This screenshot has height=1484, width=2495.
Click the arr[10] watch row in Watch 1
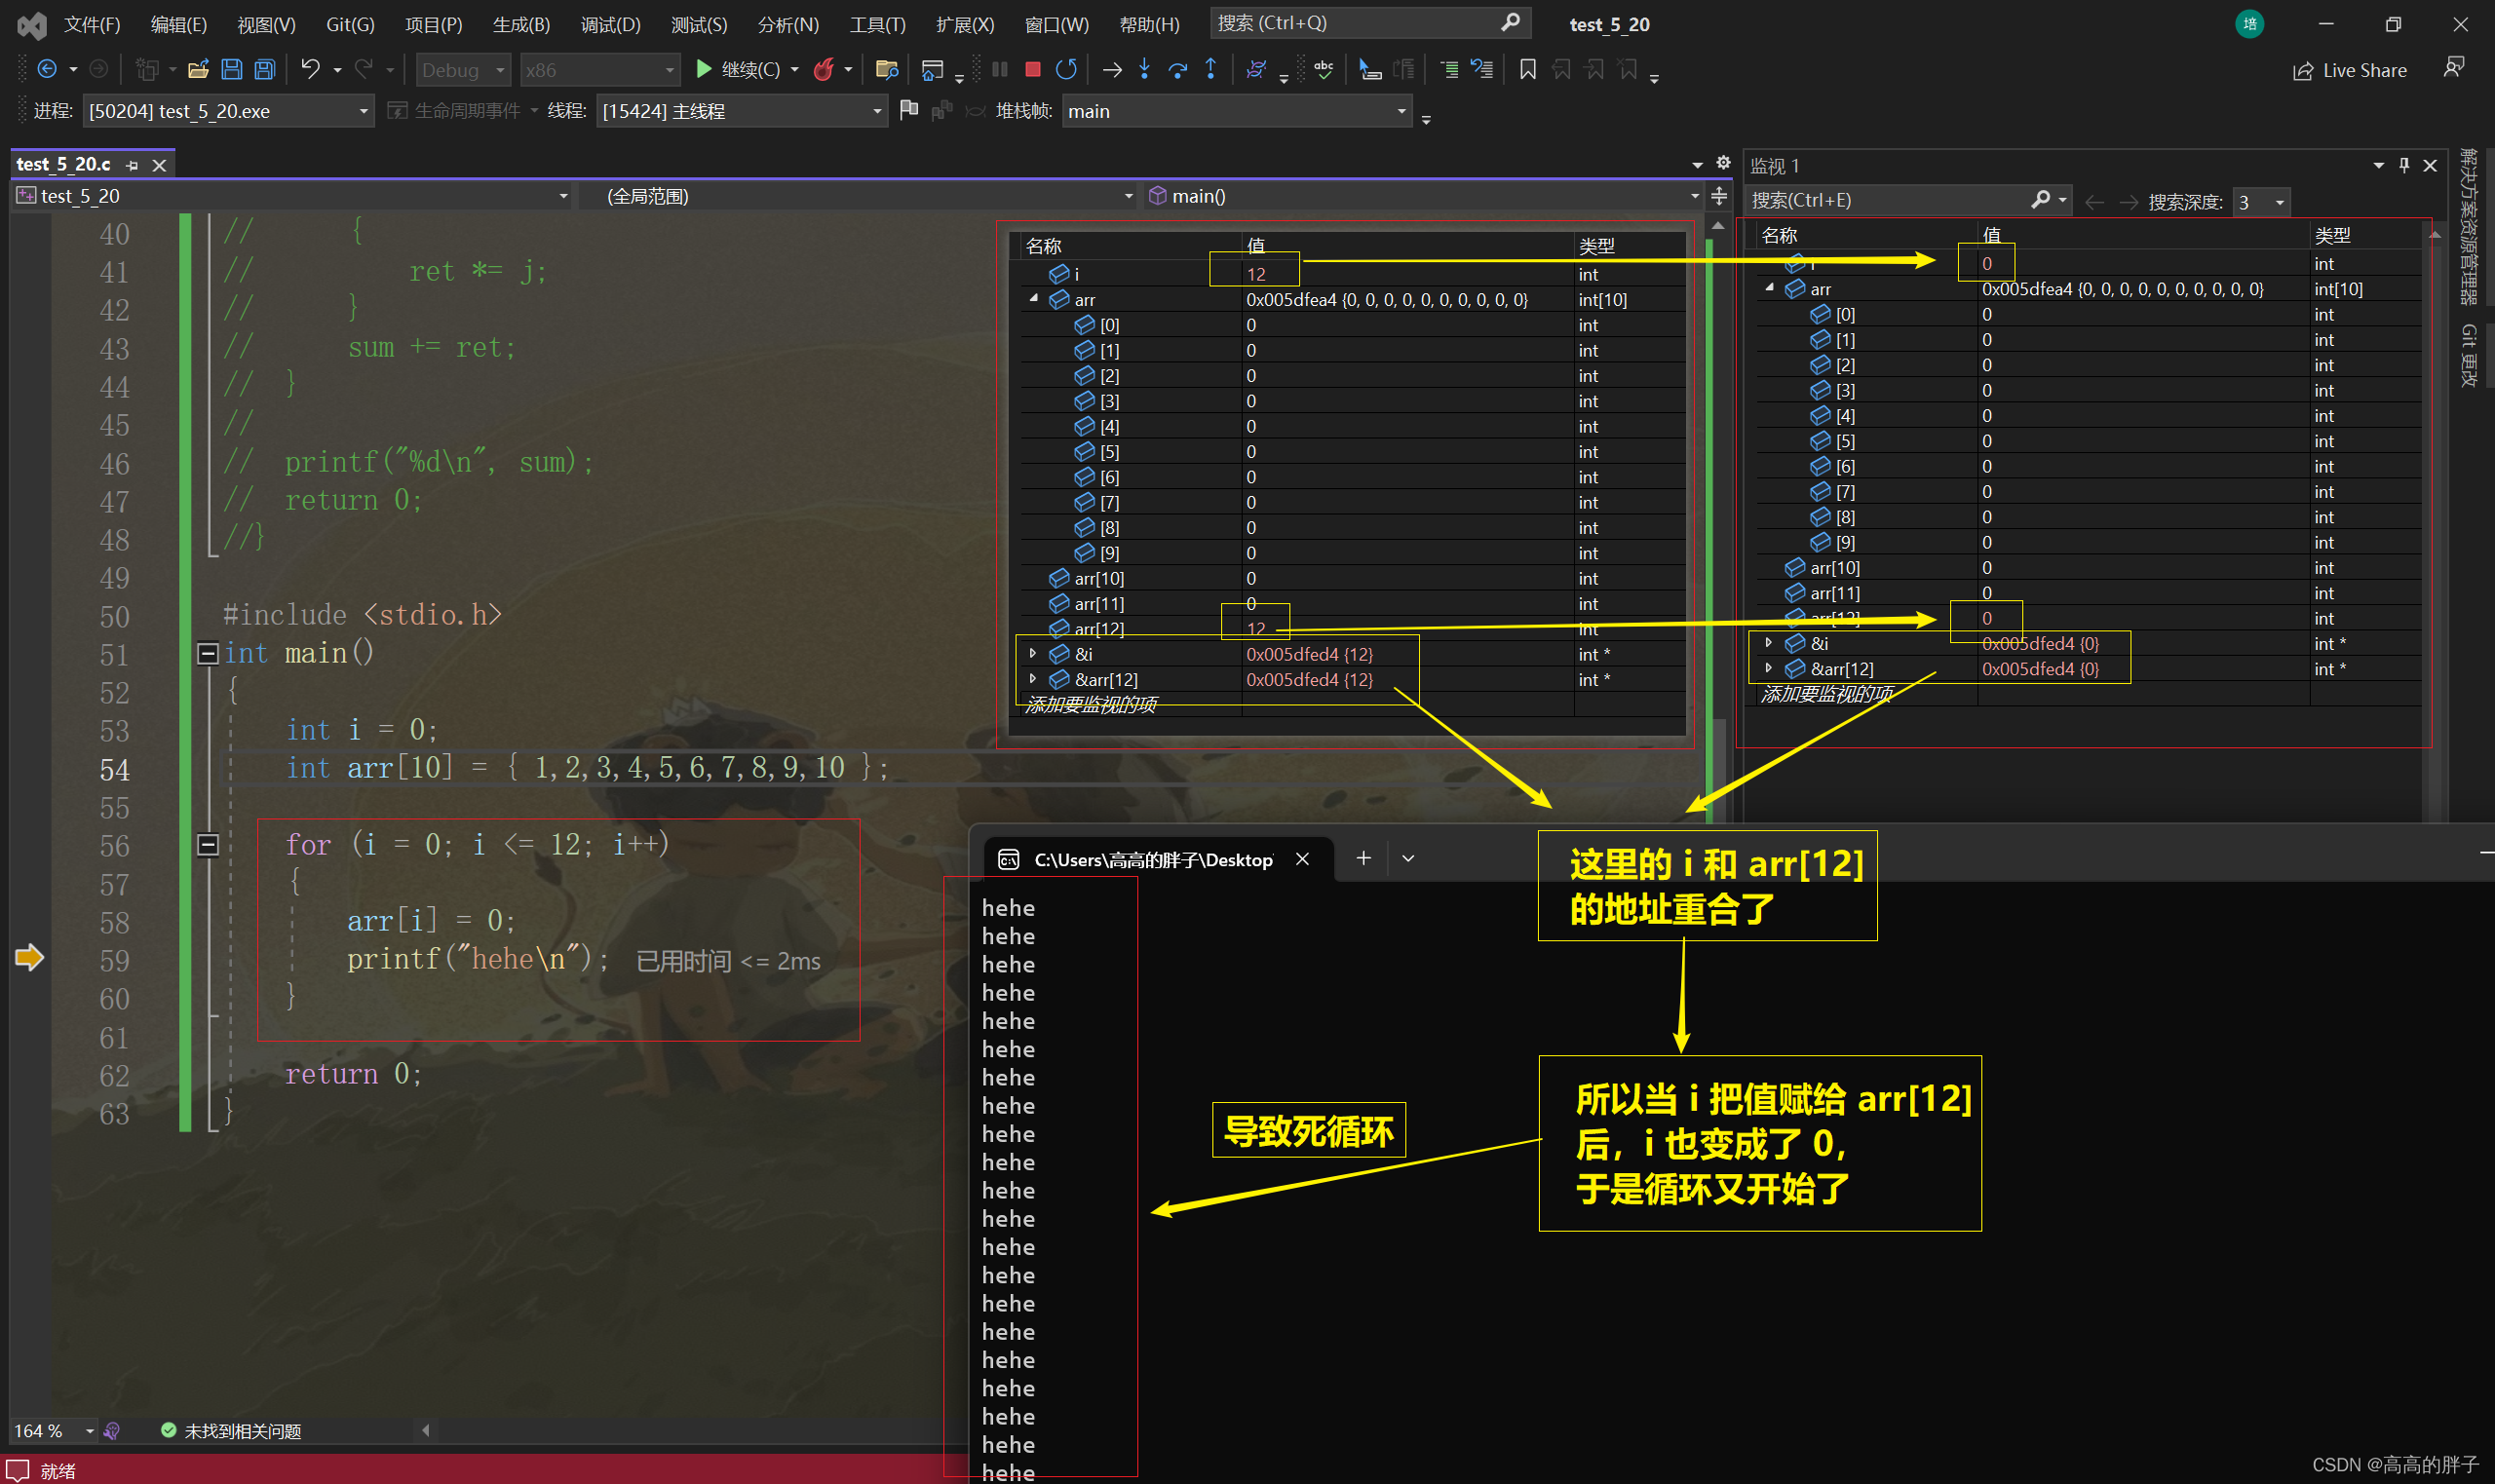point(2087,567)
